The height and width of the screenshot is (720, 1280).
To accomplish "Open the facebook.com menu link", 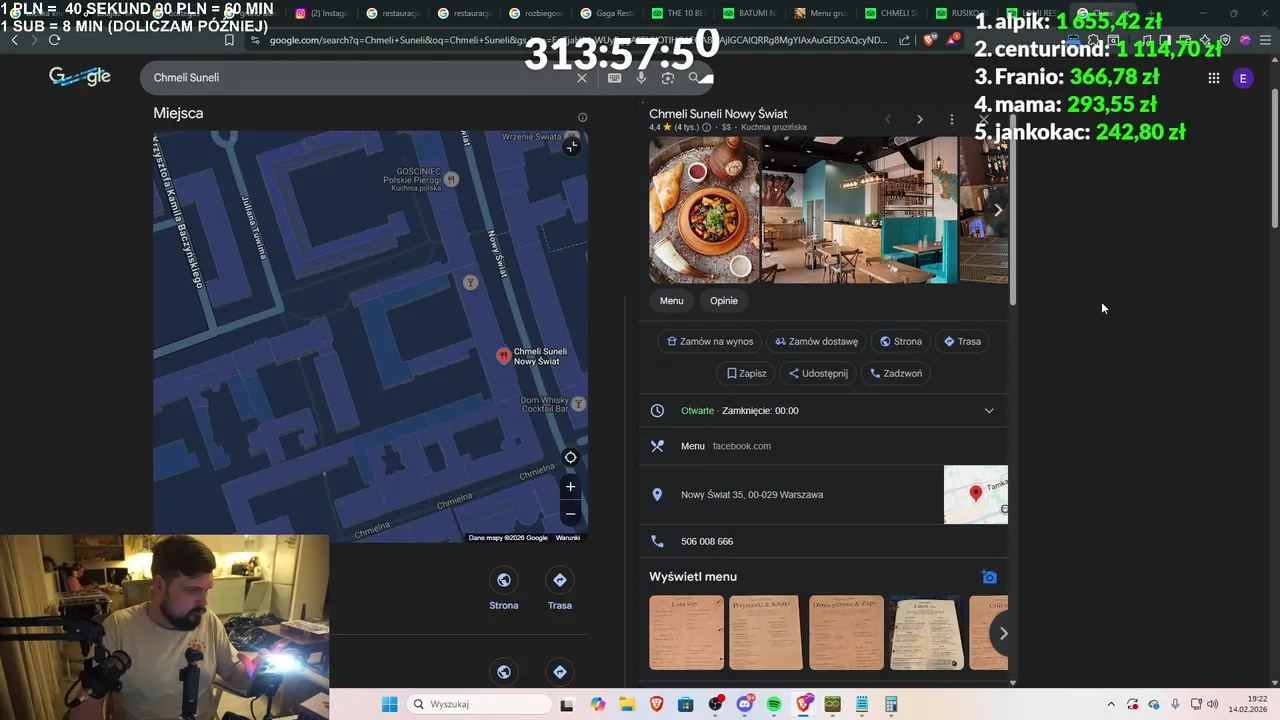I will pyautogui.click(x=741, y=446).
